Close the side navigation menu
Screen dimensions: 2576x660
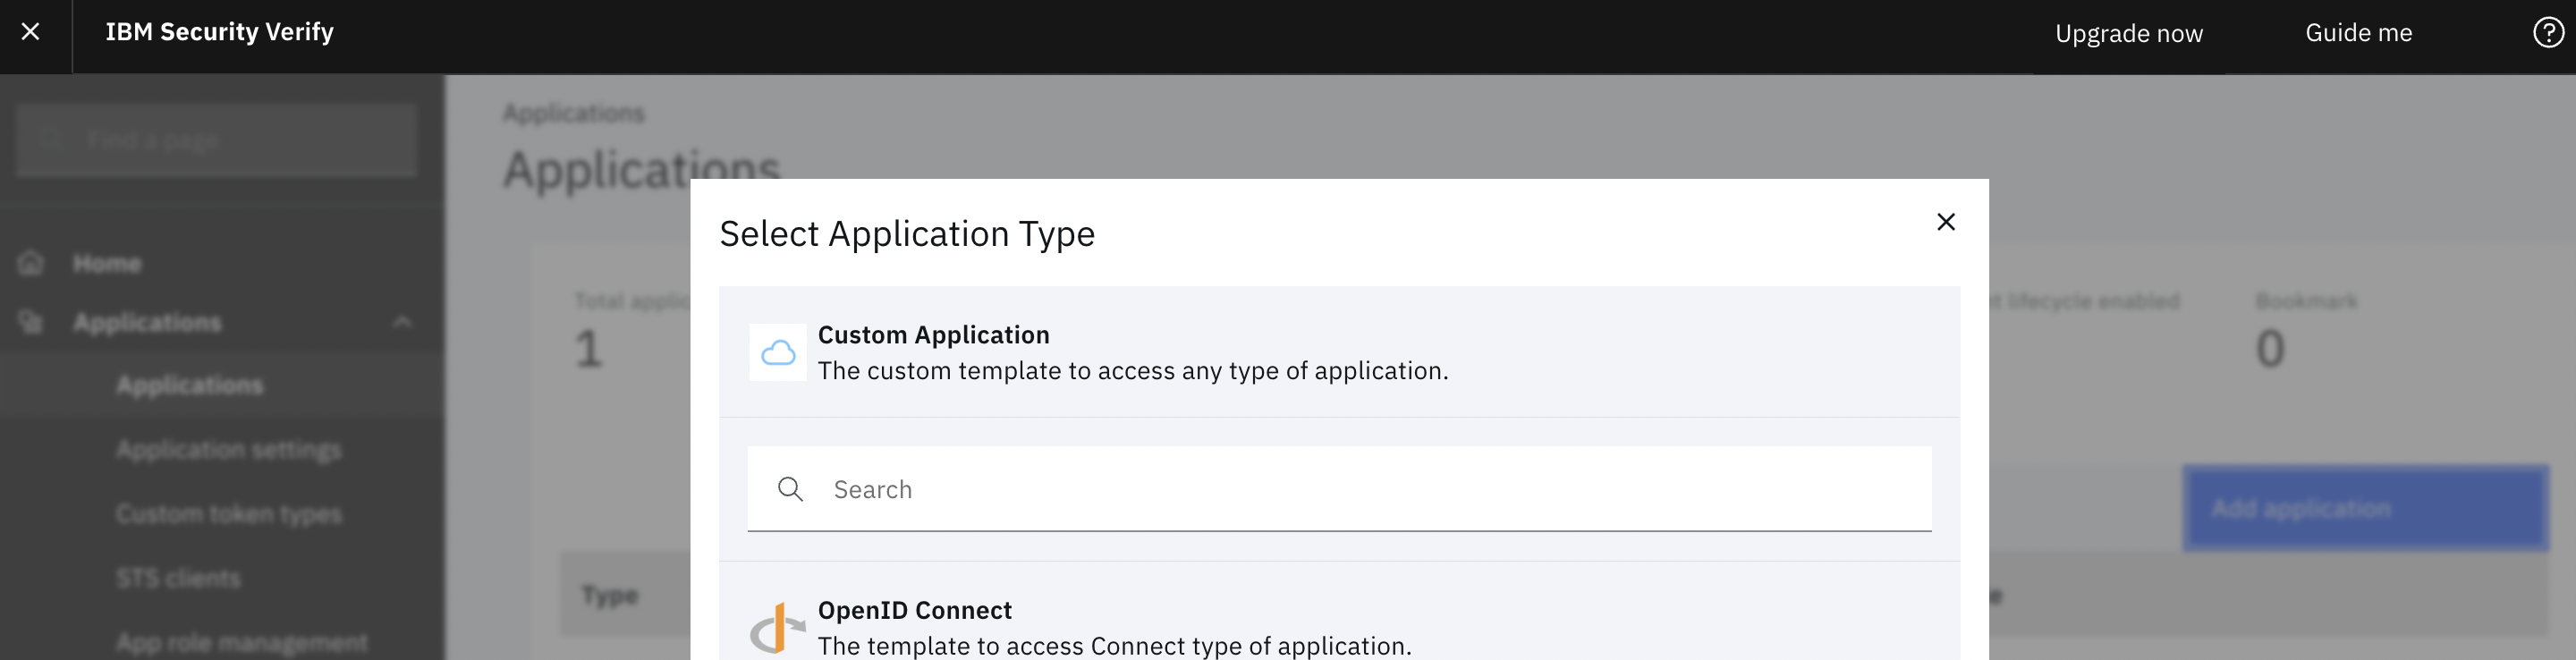point(31,32)
